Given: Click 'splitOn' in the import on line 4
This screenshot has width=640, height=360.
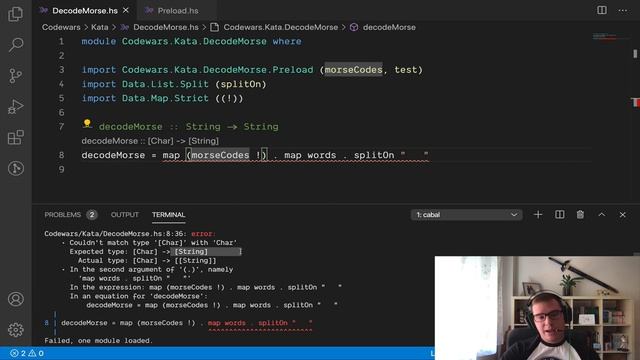Looking at the screenshot, I should [x=241, y=84].
